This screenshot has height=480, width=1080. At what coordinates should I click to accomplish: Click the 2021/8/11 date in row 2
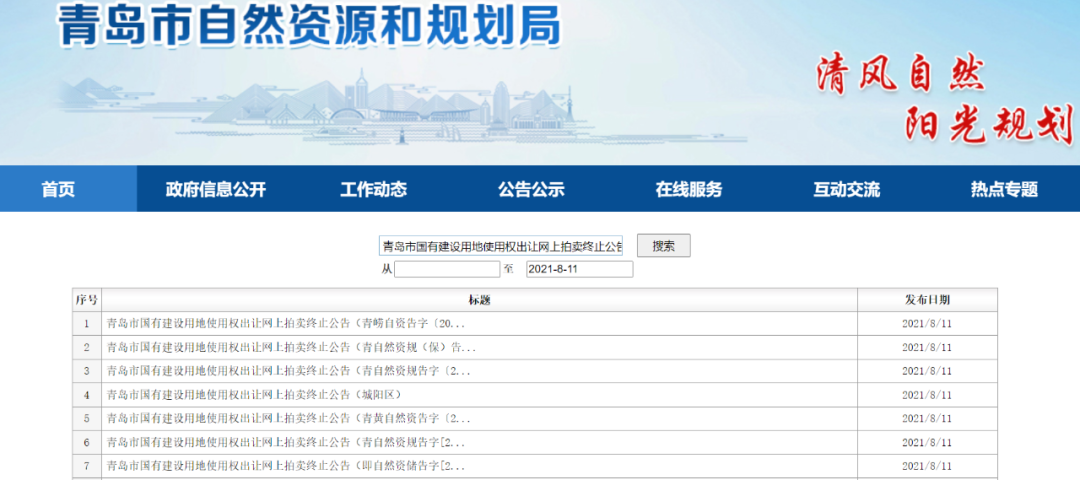[x=927, y=348]
